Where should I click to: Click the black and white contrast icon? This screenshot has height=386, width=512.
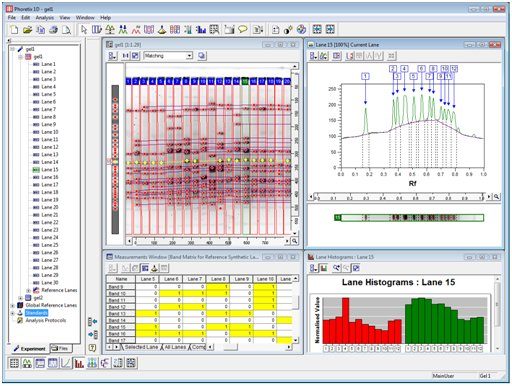[288, 30]
